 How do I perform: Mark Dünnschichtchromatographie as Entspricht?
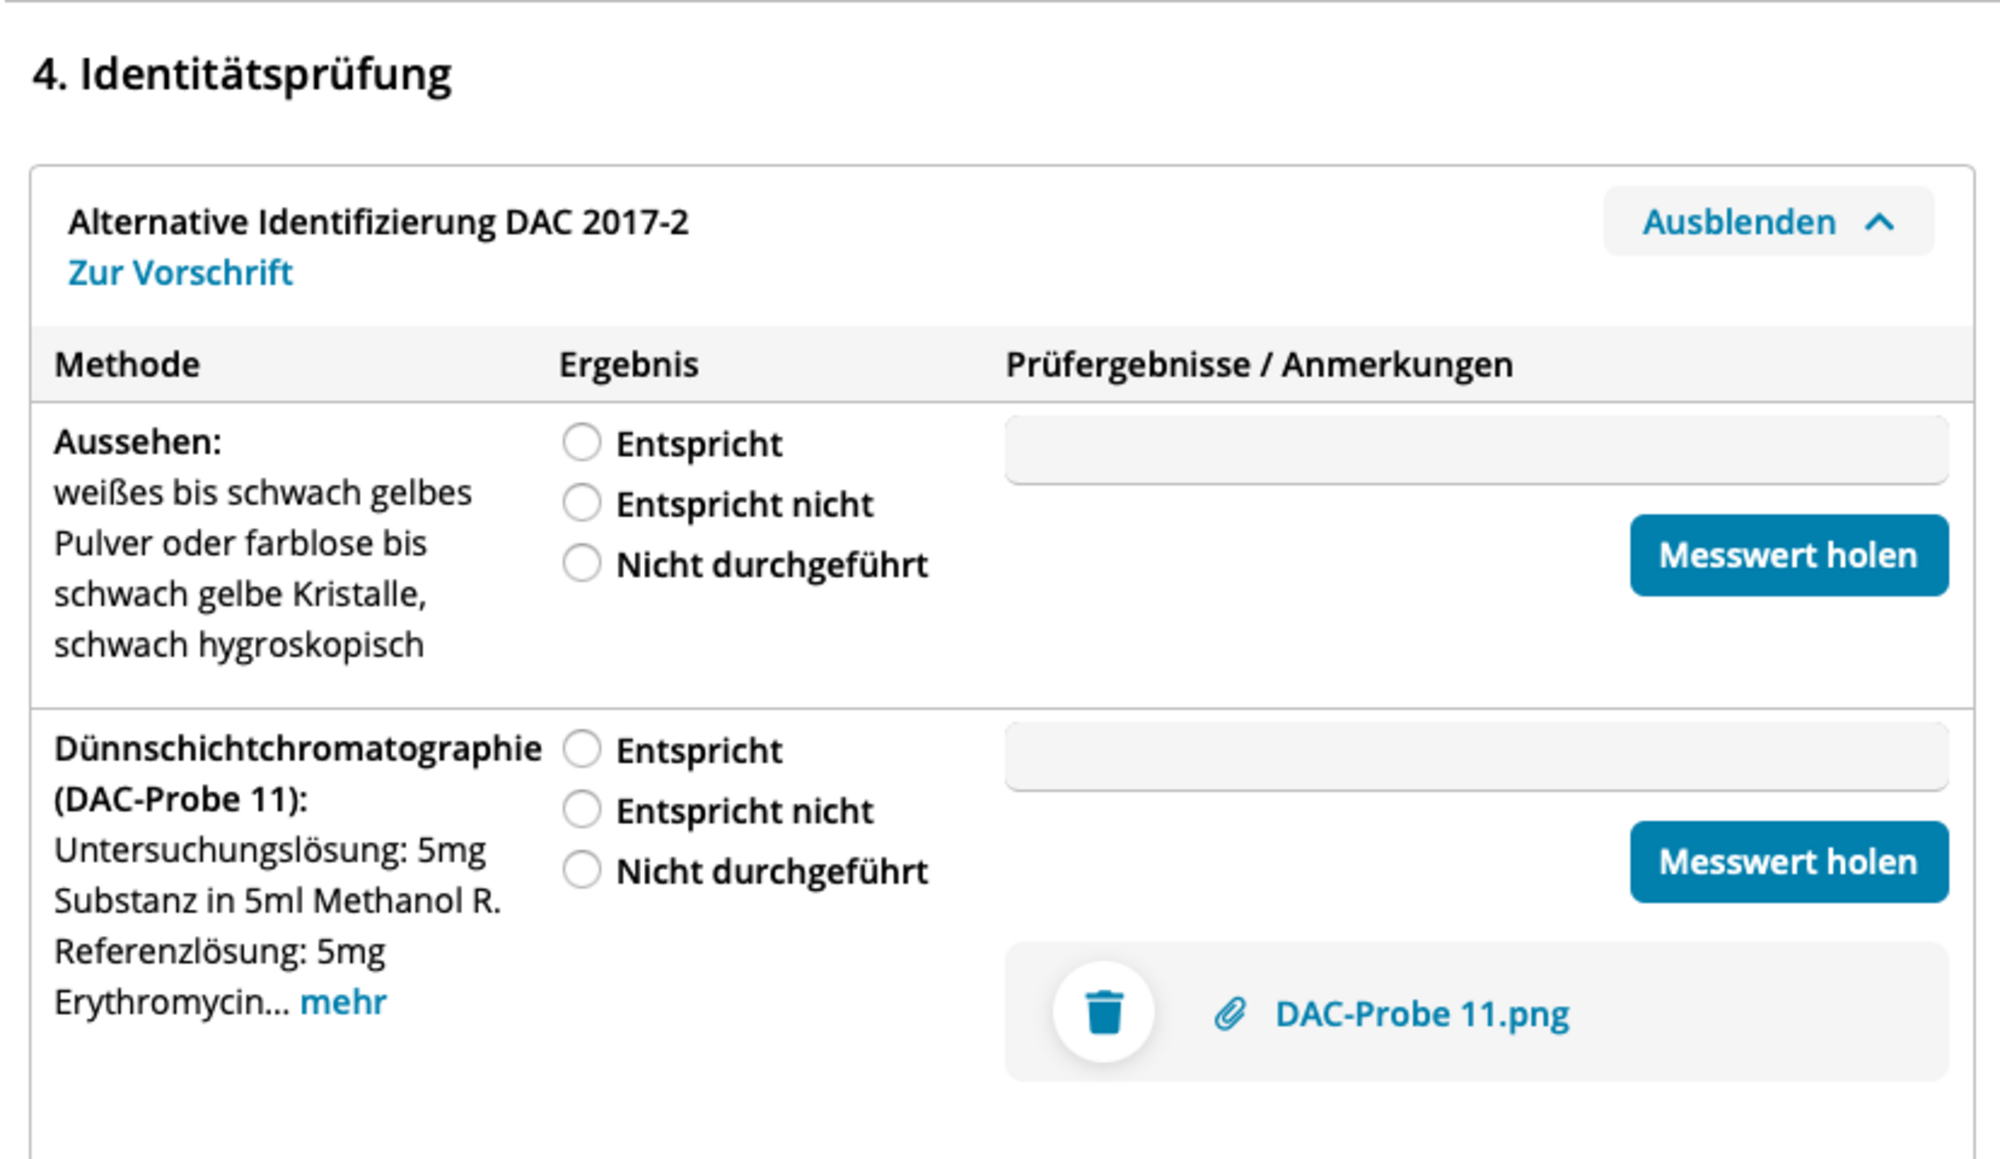pos(581,749)
